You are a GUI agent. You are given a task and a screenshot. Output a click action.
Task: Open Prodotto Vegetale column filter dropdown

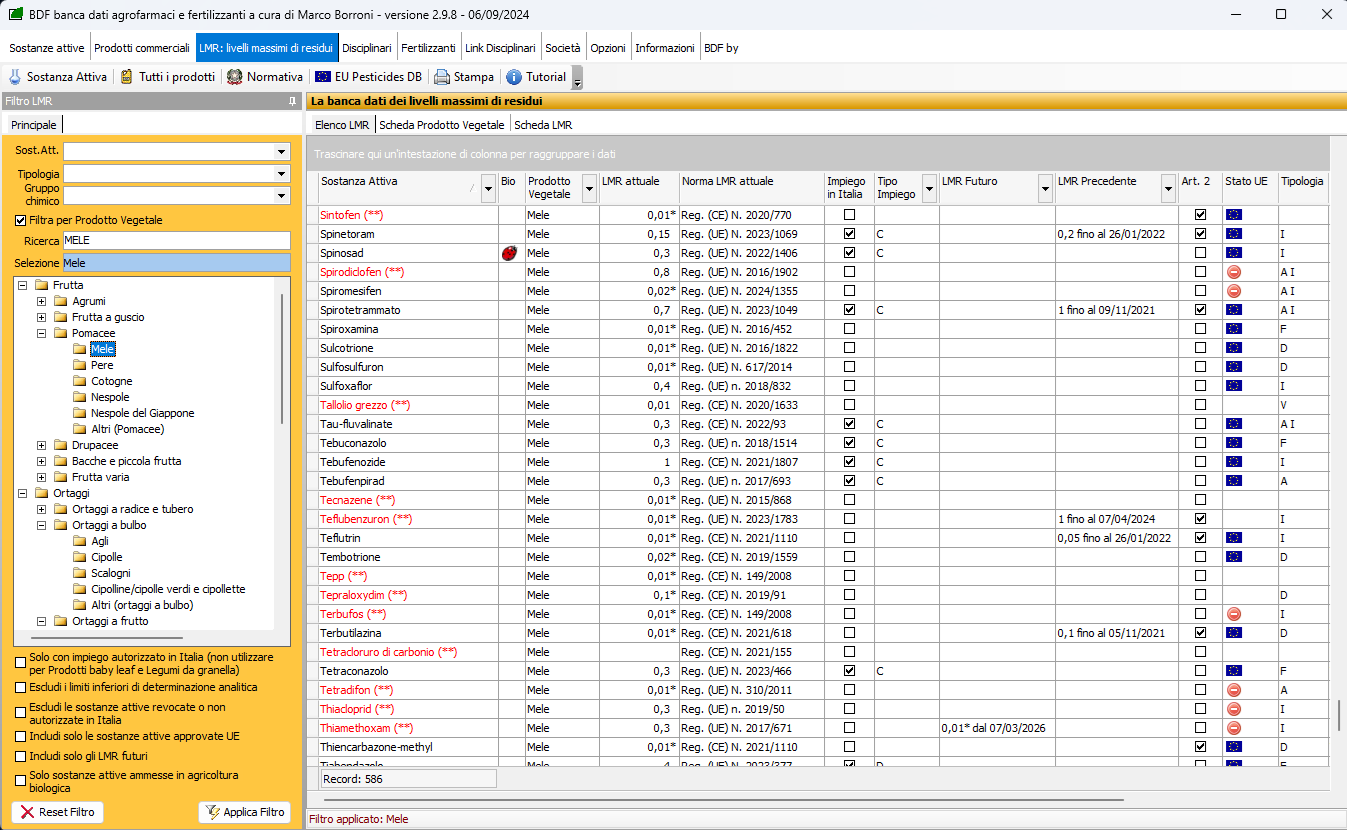589,188
